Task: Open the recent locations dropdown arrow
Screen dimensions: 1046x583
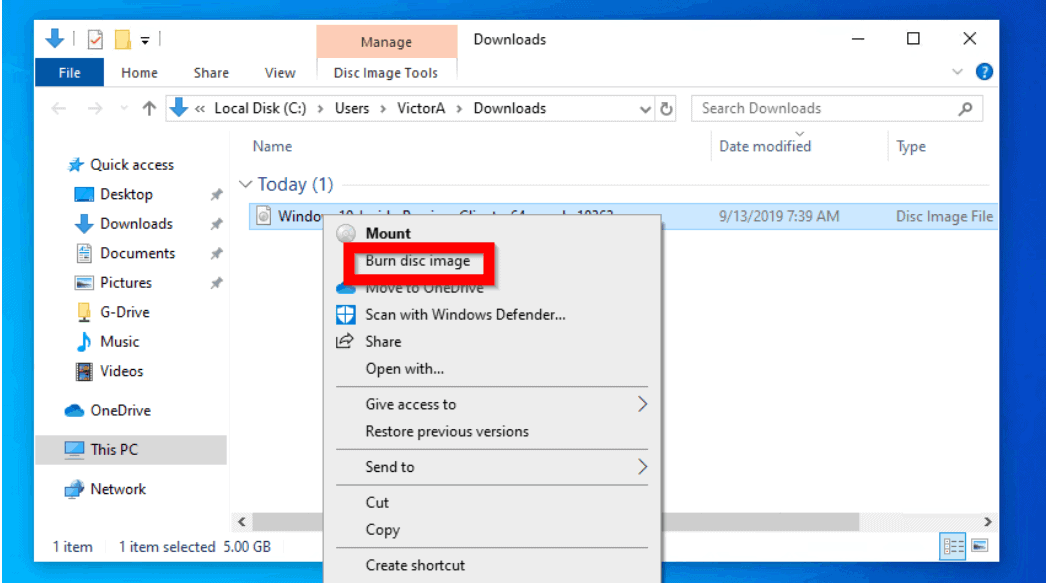Action: tap(123, 108)
